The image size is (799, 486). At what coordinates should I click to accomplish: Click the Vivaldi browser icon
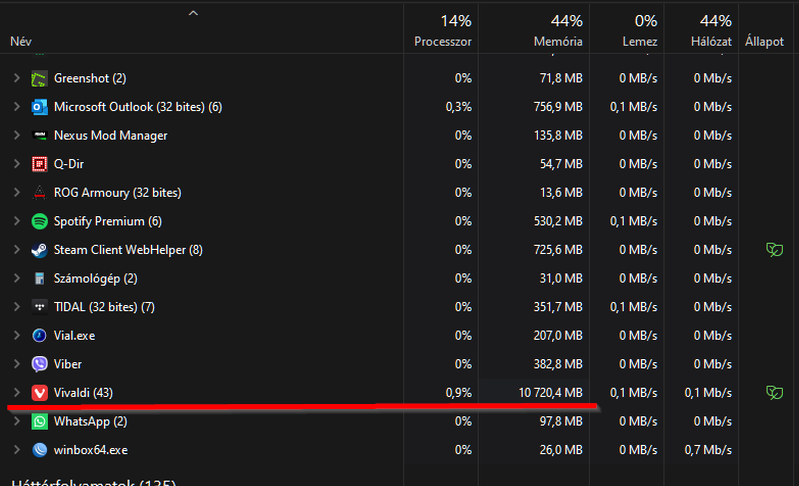tap(39, 393)
